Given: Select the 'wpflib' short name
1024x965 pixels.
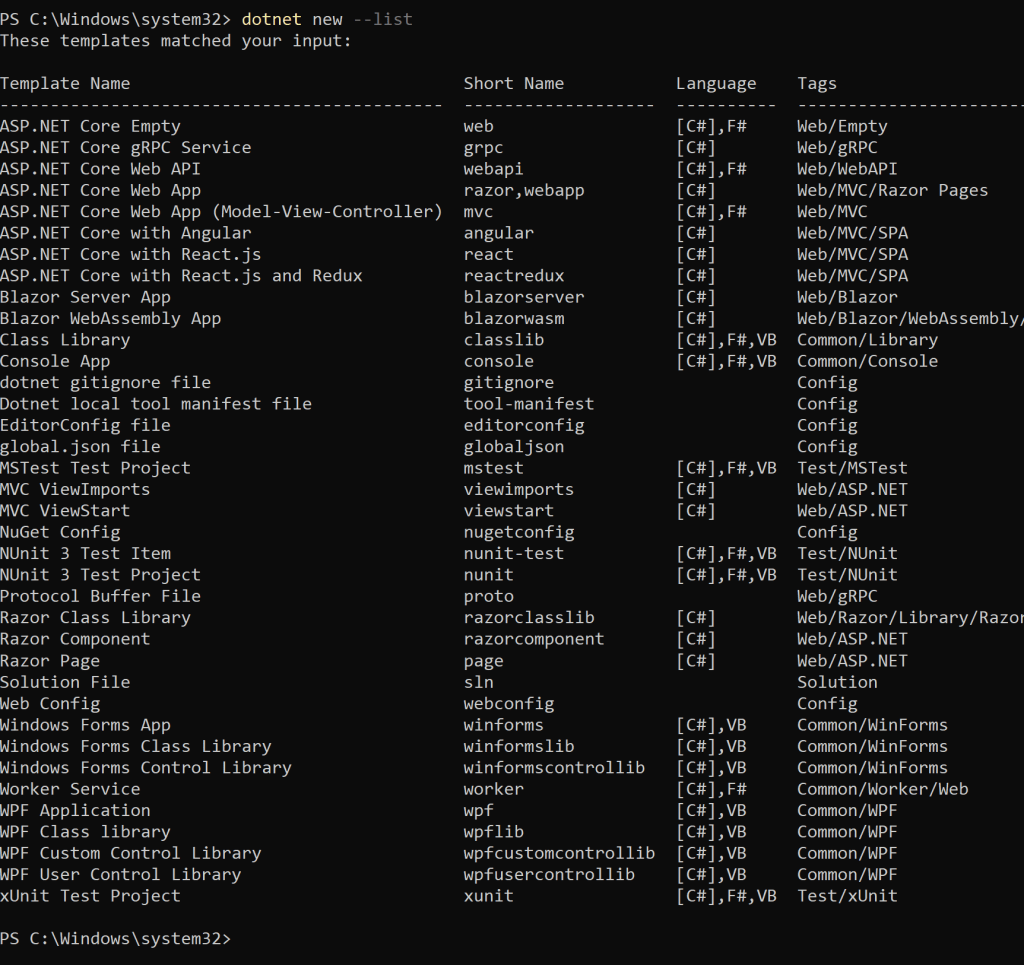Looking at the screenshot, I should (493, 832).
